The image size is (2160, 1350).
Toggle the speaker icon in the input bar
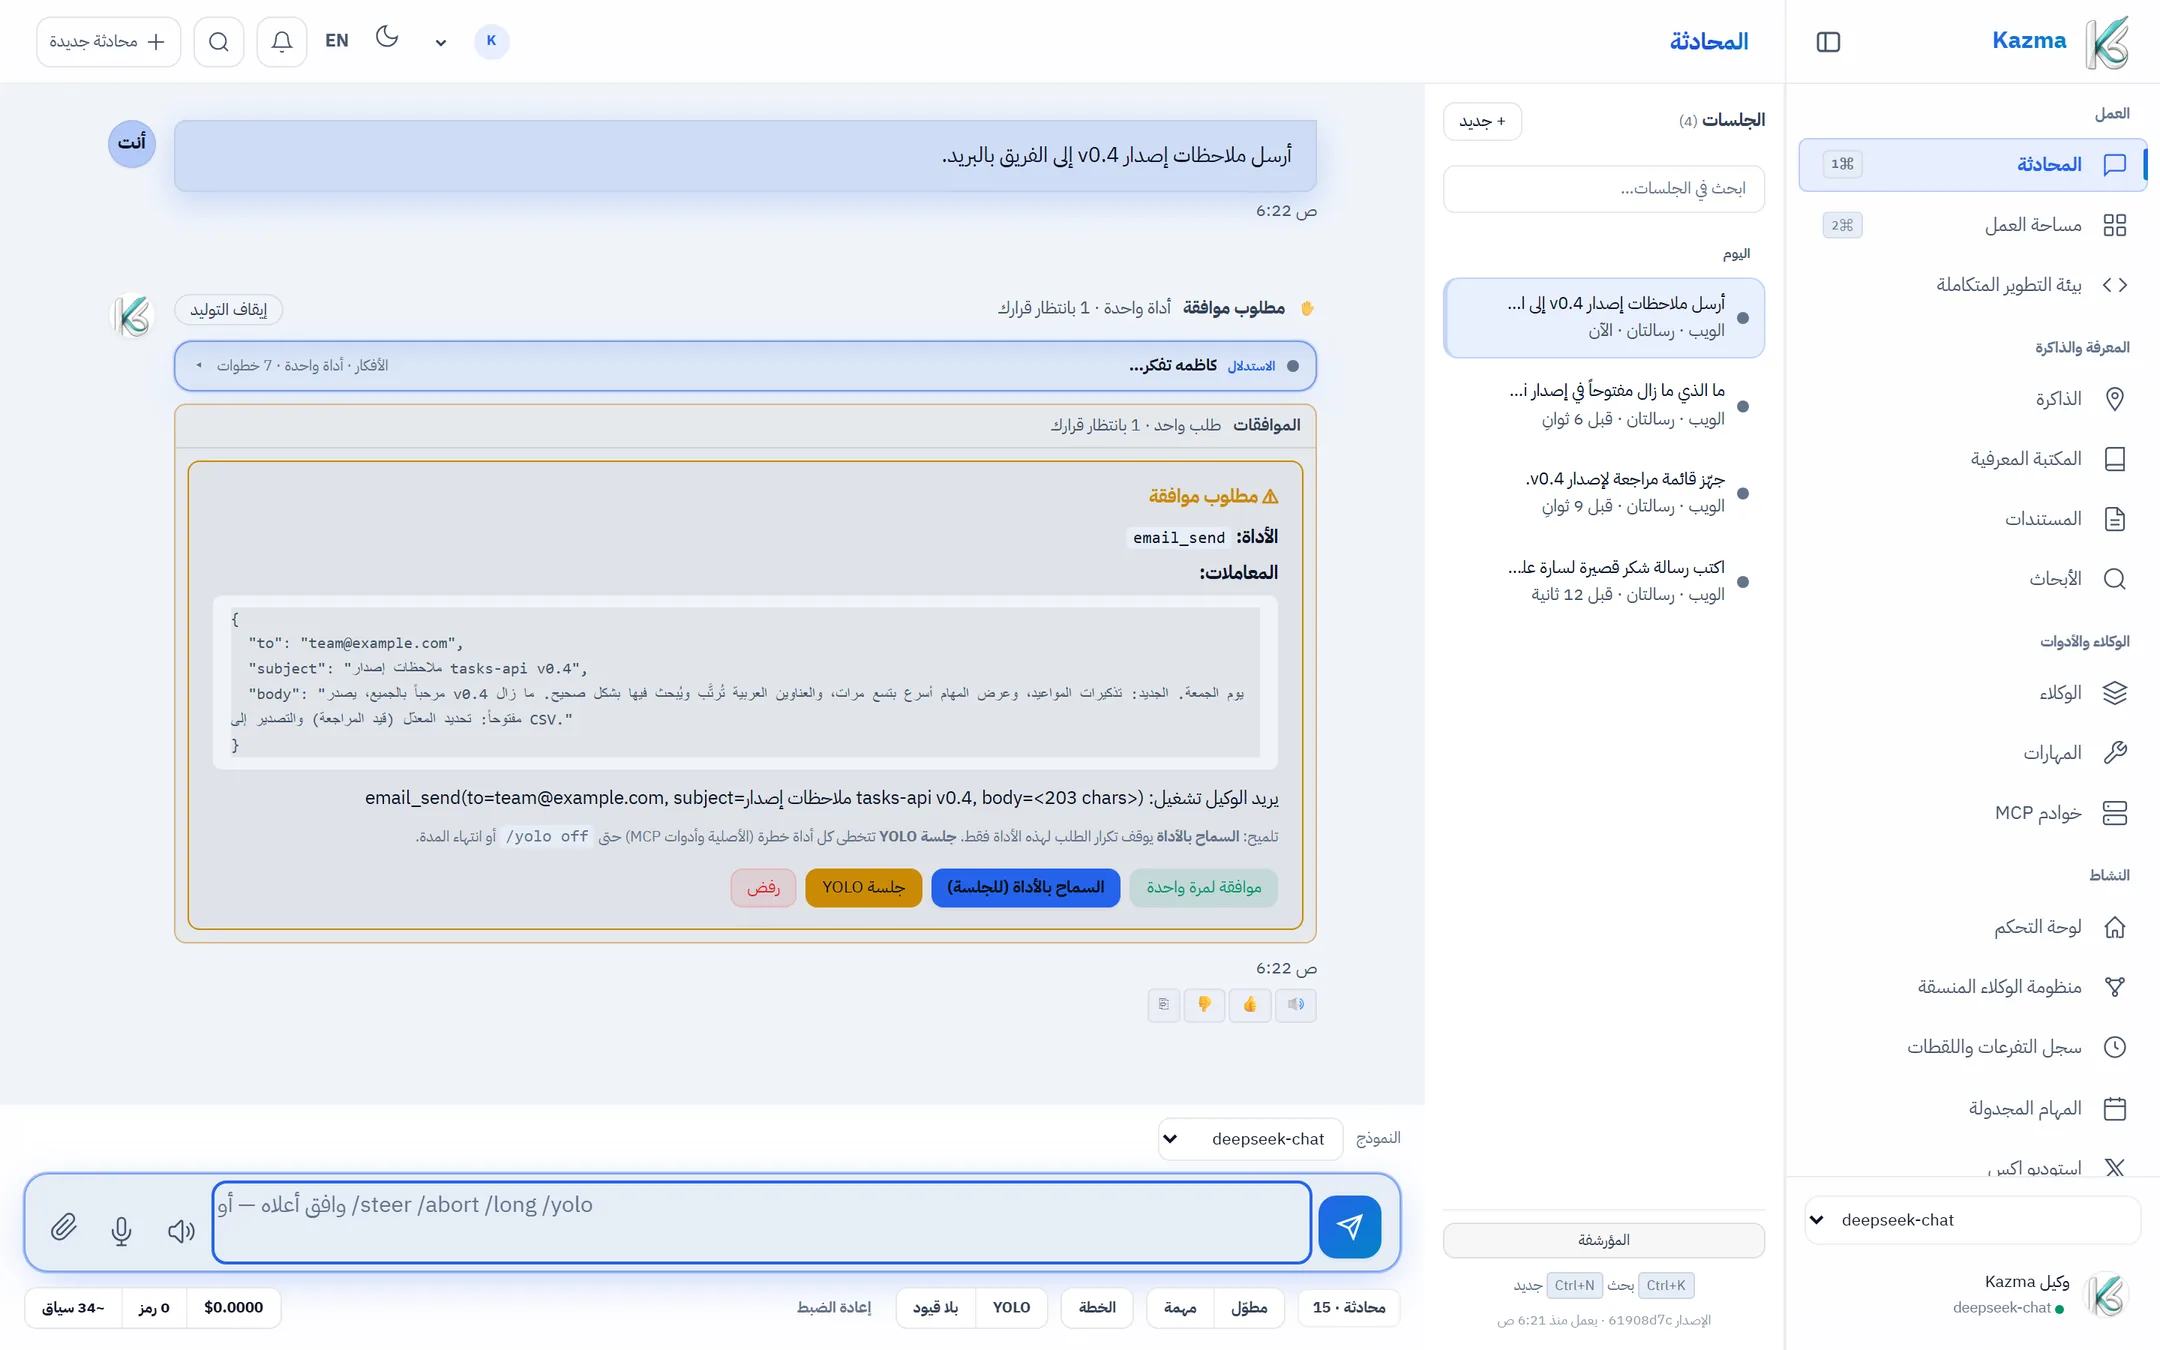pos(181,1230)
